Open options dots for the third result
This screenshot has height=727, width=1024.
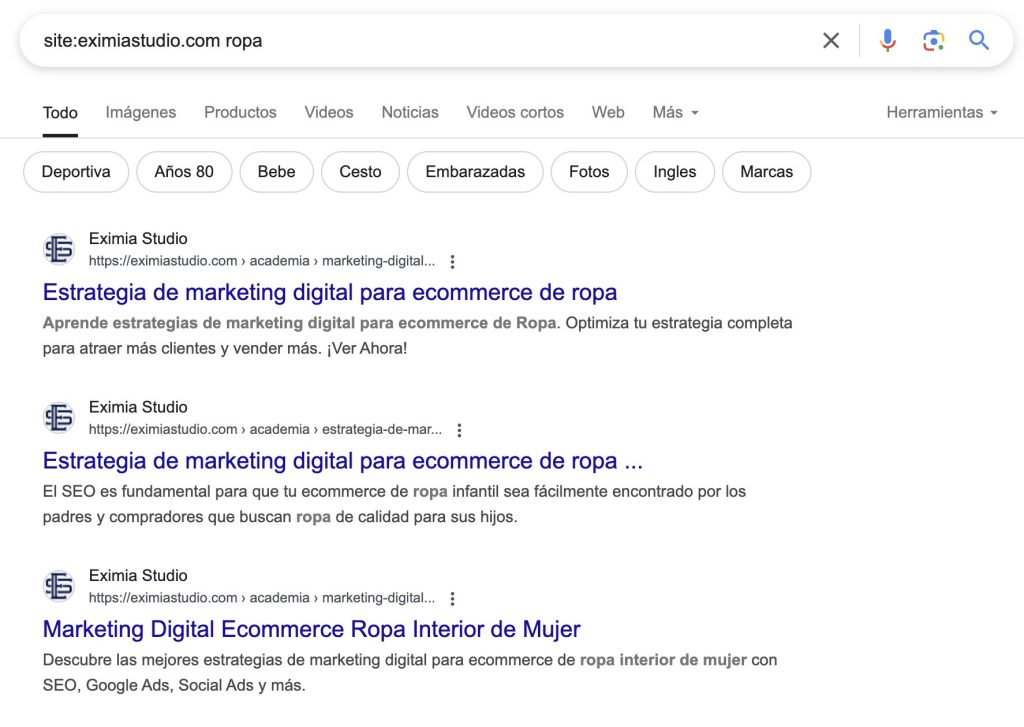tap(452, 599)
